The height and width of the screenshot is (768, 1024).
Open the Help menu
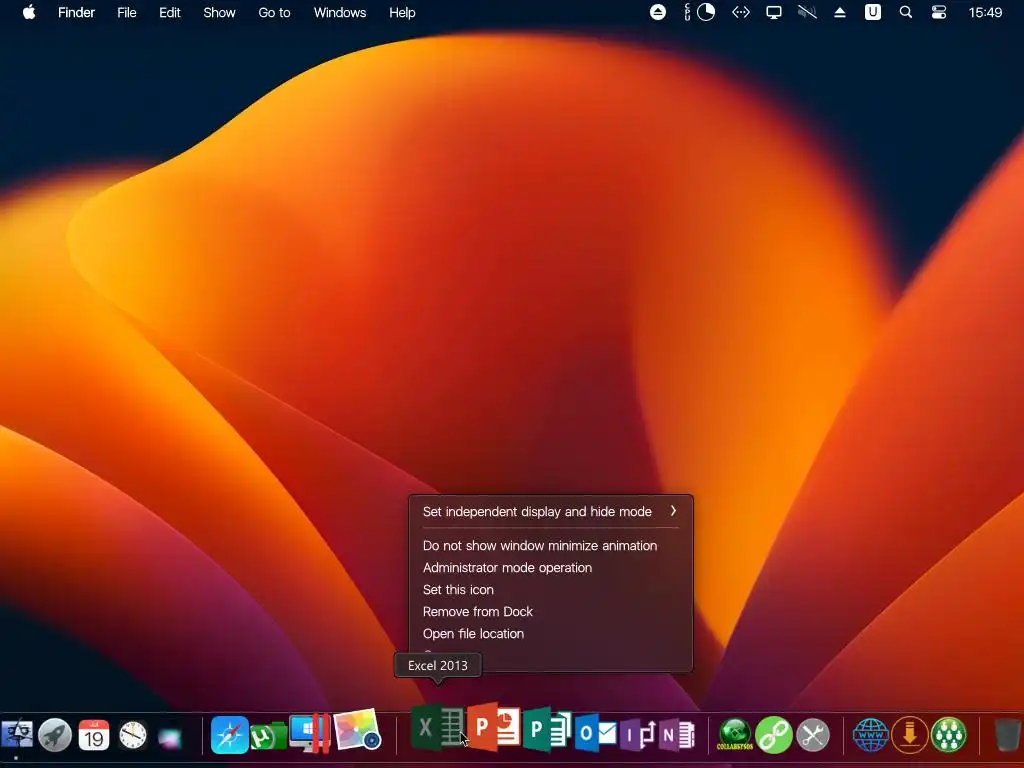[x=402, y=12]
